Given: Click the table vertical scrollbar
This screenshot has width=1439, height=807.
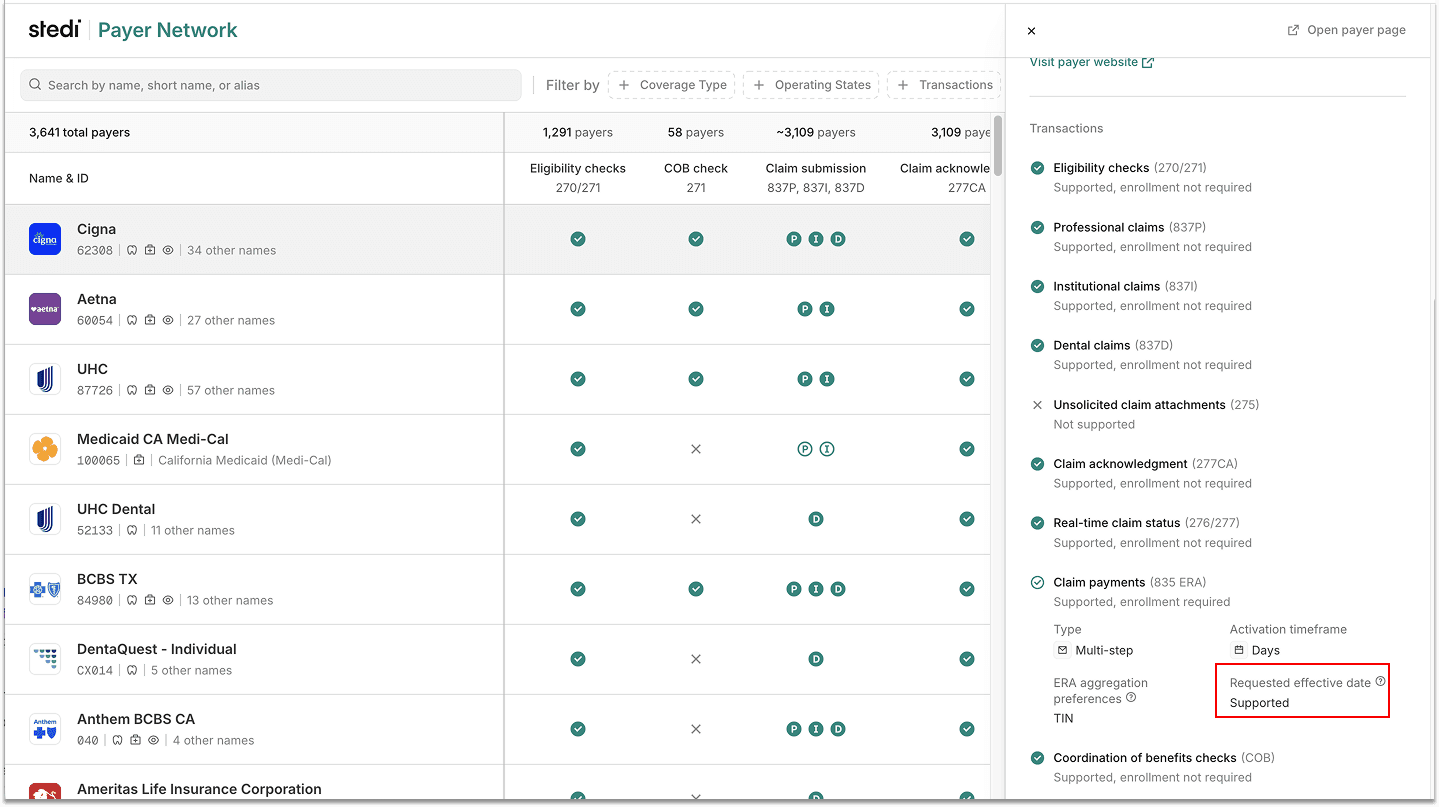Looking at the screenshot, I should click(997, 146).
